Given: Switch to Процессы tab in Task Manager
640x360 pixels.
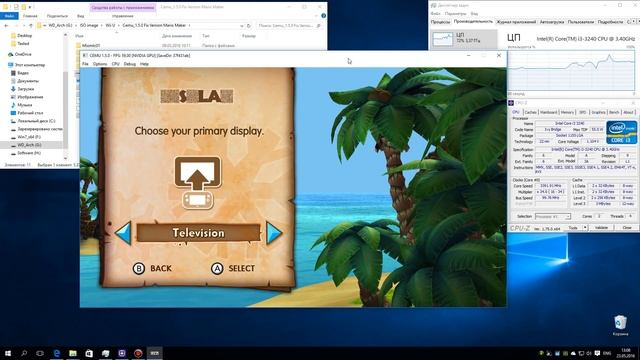Looking at the screenshot, I should point(440,22).
